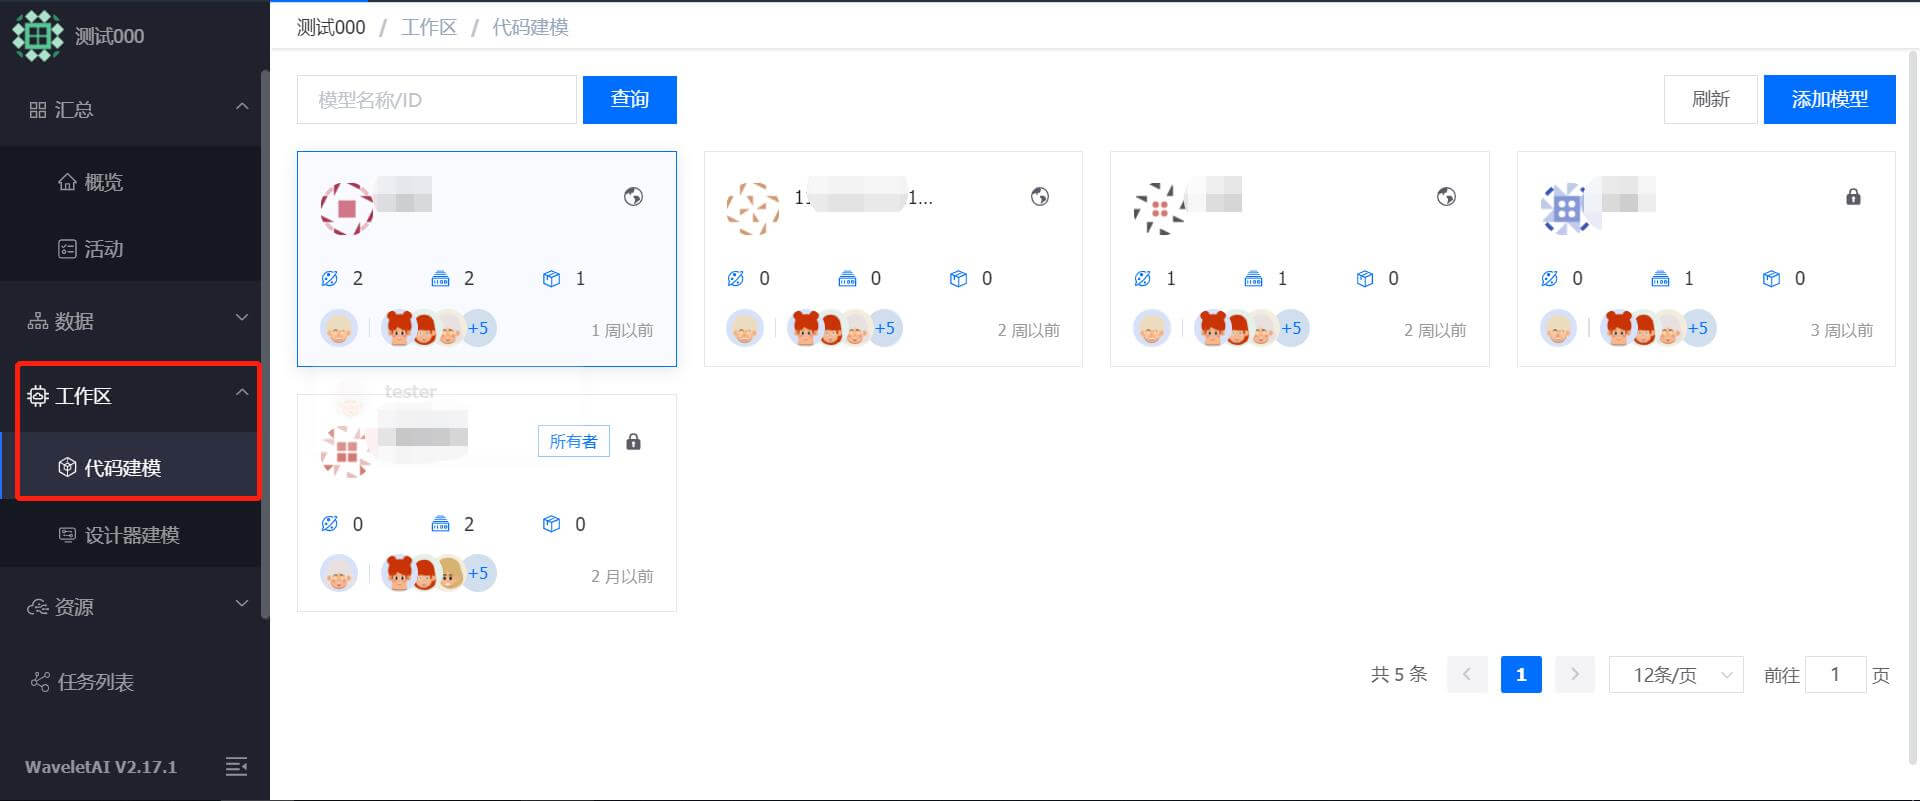The image size is (1920, 801).
Task: Click the lock icon on fourth model card
Action: [1853, 197]
